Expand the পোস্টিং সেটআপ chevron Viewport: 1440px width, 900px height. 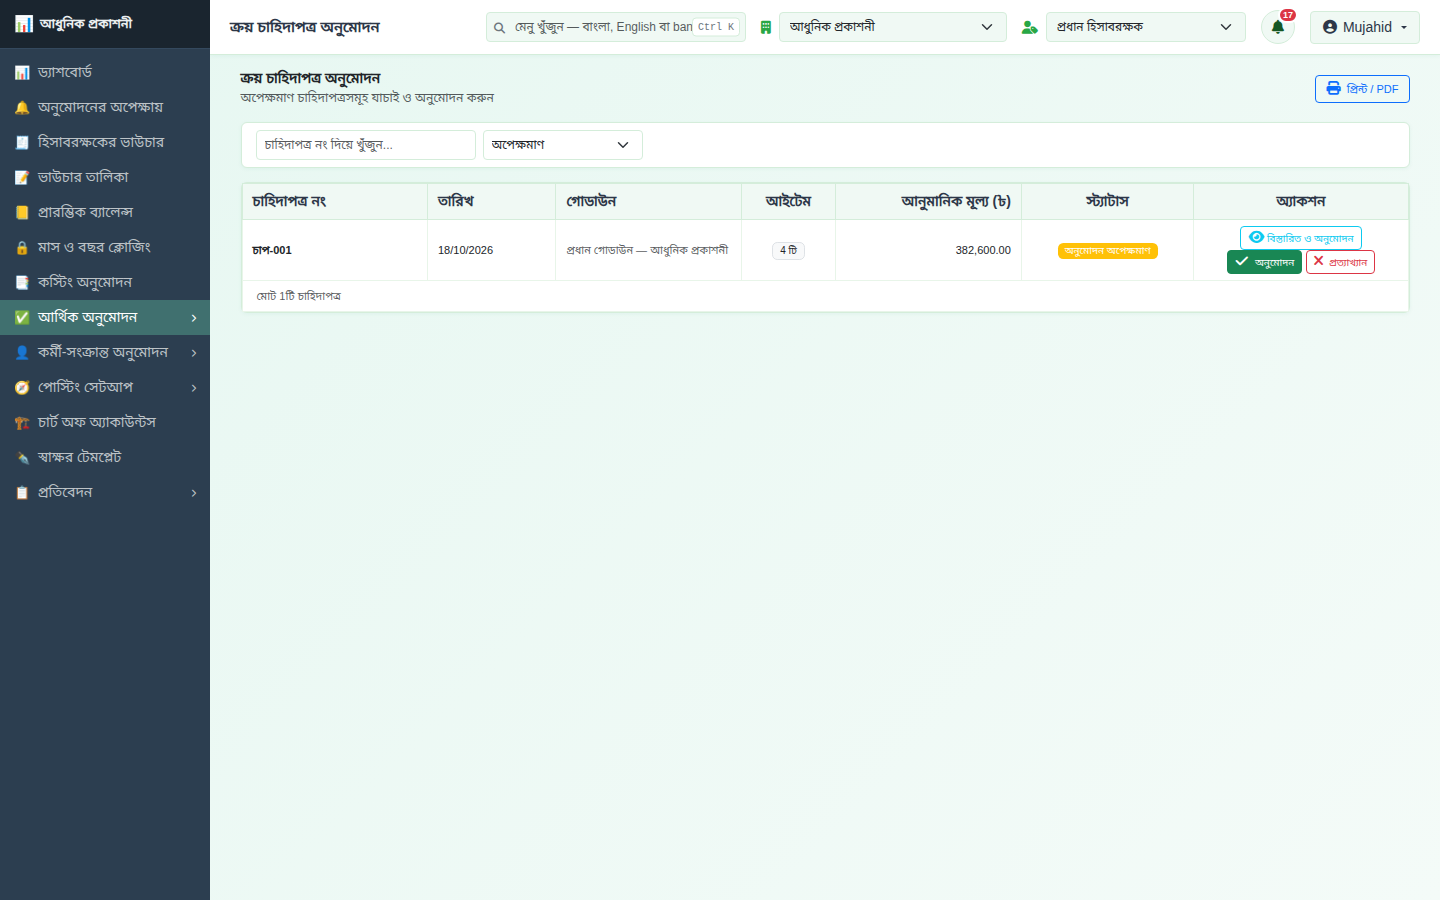pos(194,388)
